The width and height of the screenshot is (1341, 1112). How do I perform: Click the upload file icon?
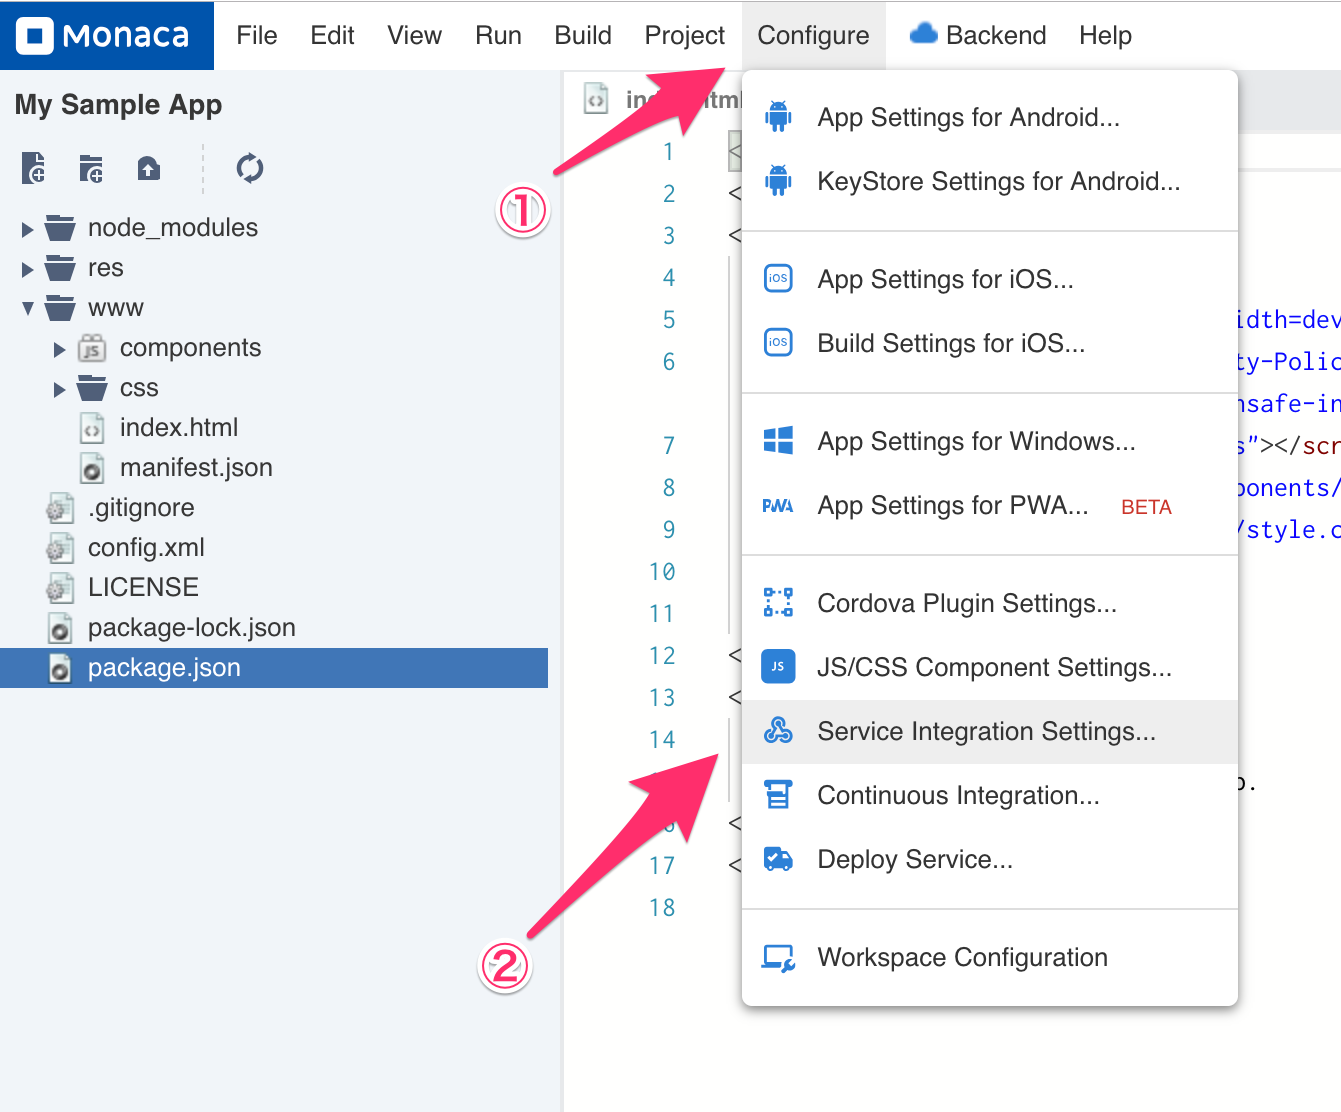click(x=149, y=168)
